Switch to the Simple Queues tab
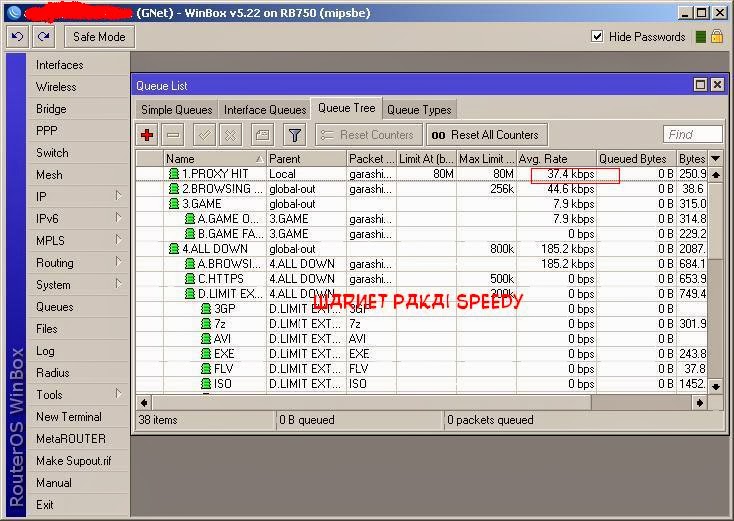 (176, 110)
